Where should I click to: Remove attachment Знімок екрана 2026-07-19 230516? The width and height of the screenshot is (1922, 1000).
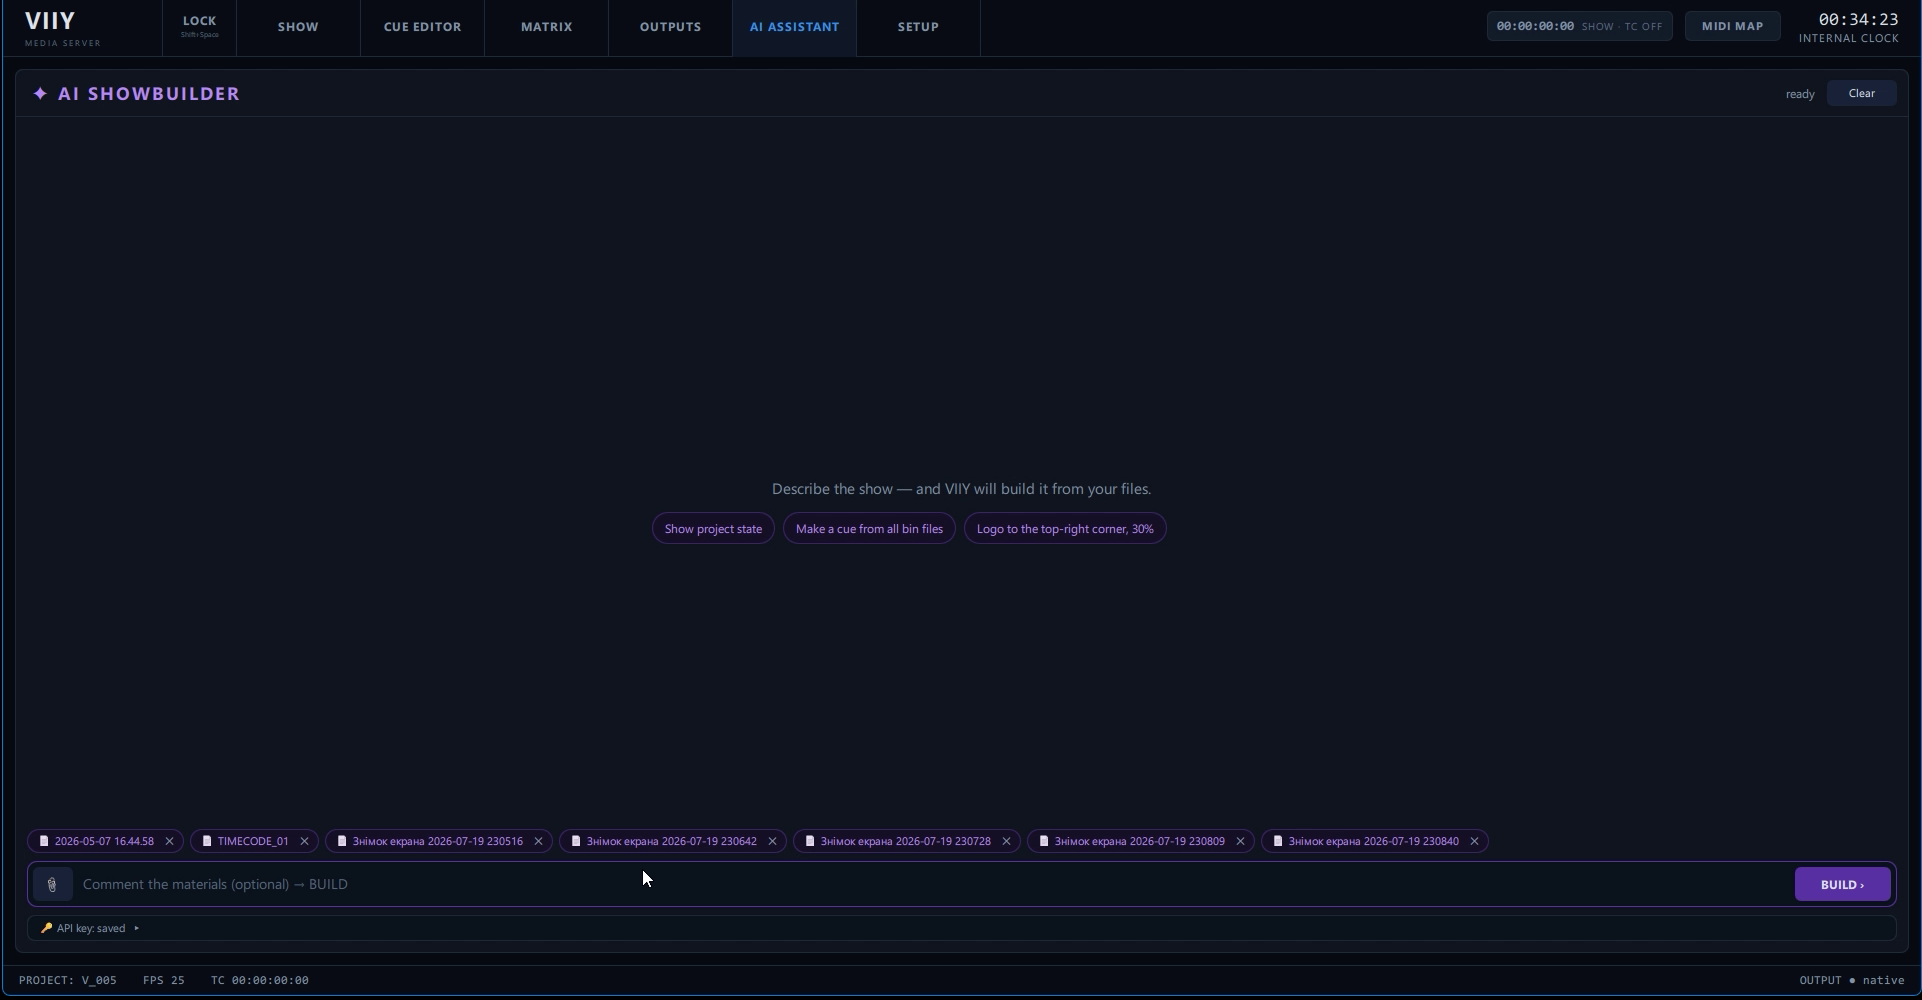click(x=538, y=842)
